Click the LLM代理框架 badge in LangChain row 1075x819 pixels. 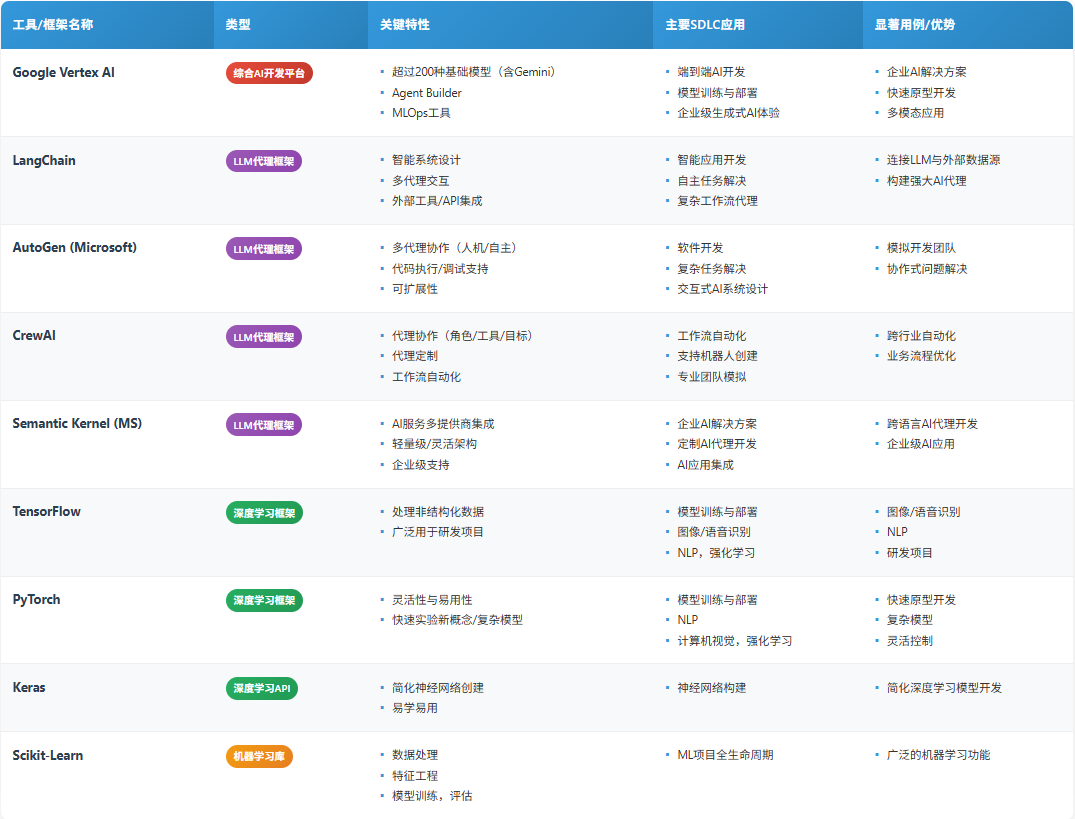click(x=264, y=161)
